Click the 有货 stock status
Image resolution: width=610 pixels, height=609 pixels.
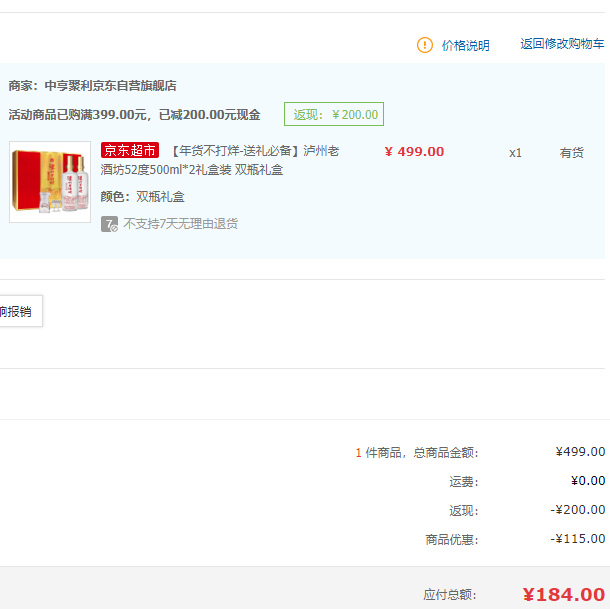pos(571,153)
